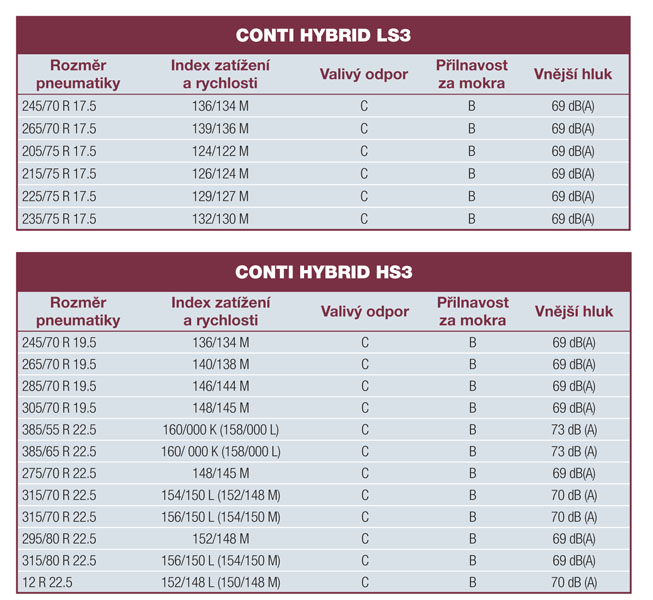Select tire size 205/75 R 17.5
This screenshot has width=653, height=600.
coord(59,151)
